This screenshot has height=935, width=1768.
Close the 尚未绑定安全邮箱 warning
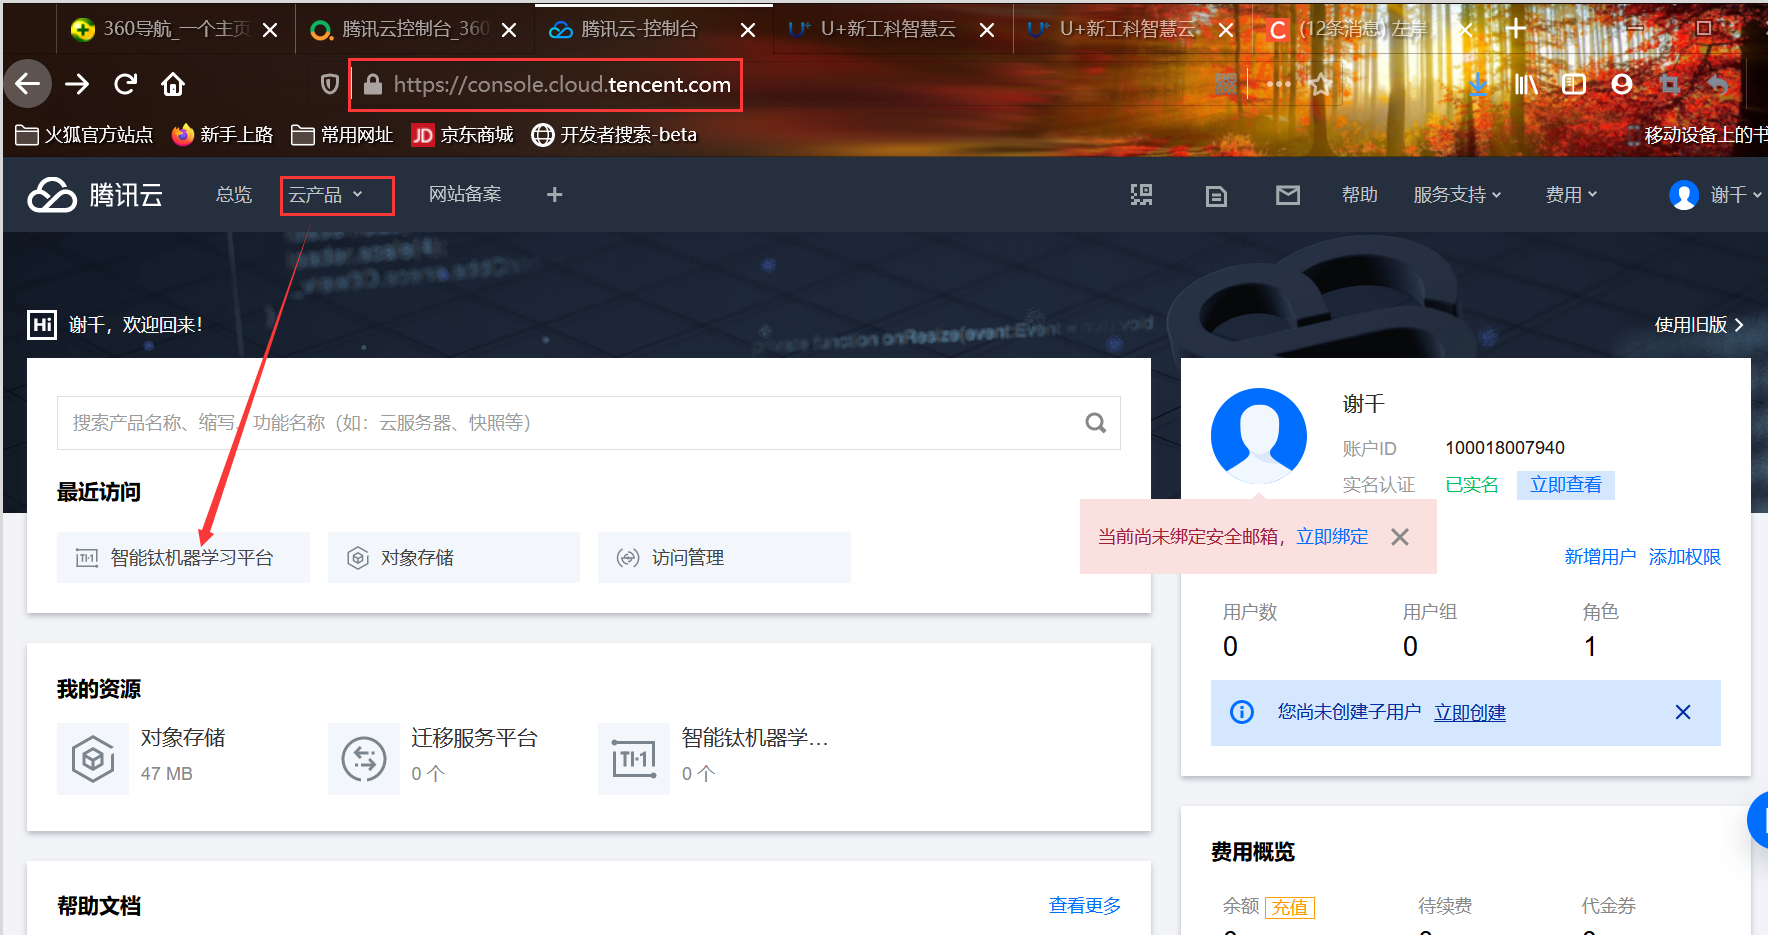[x=1400, y=537]
